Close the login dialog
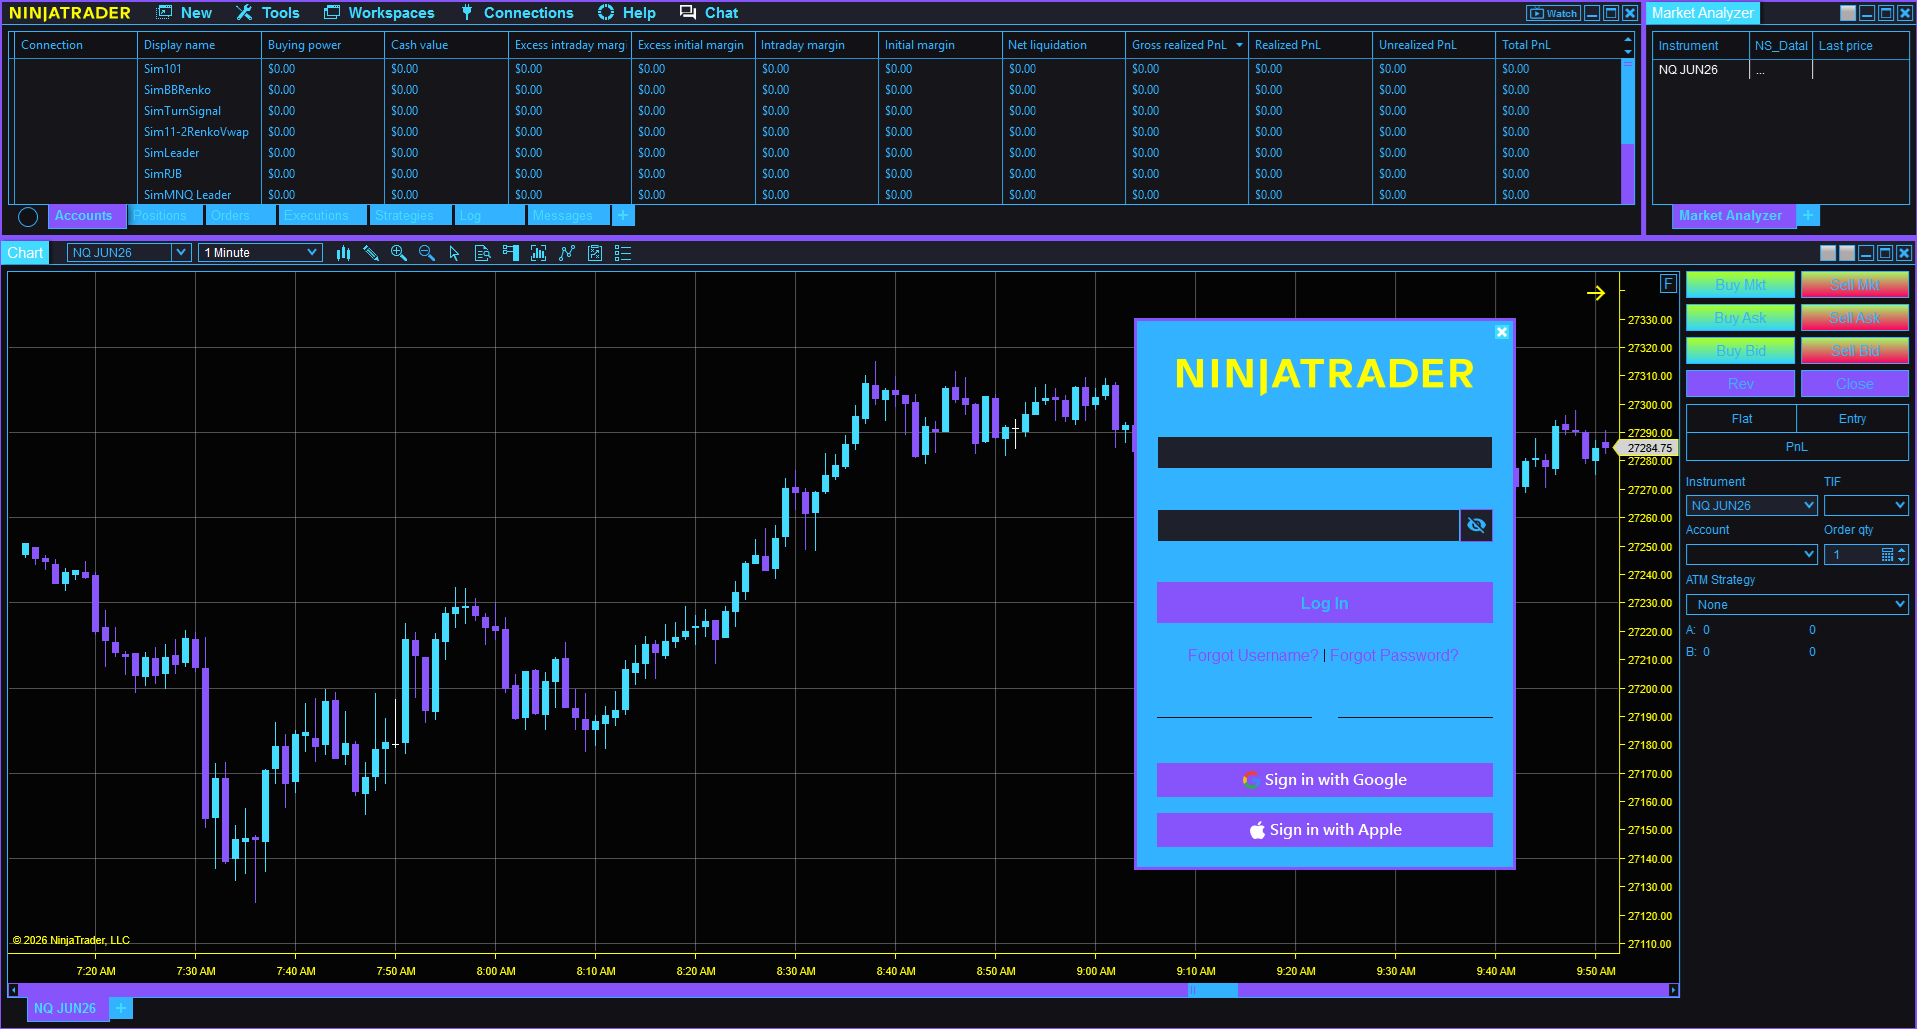 point(1502,332)
